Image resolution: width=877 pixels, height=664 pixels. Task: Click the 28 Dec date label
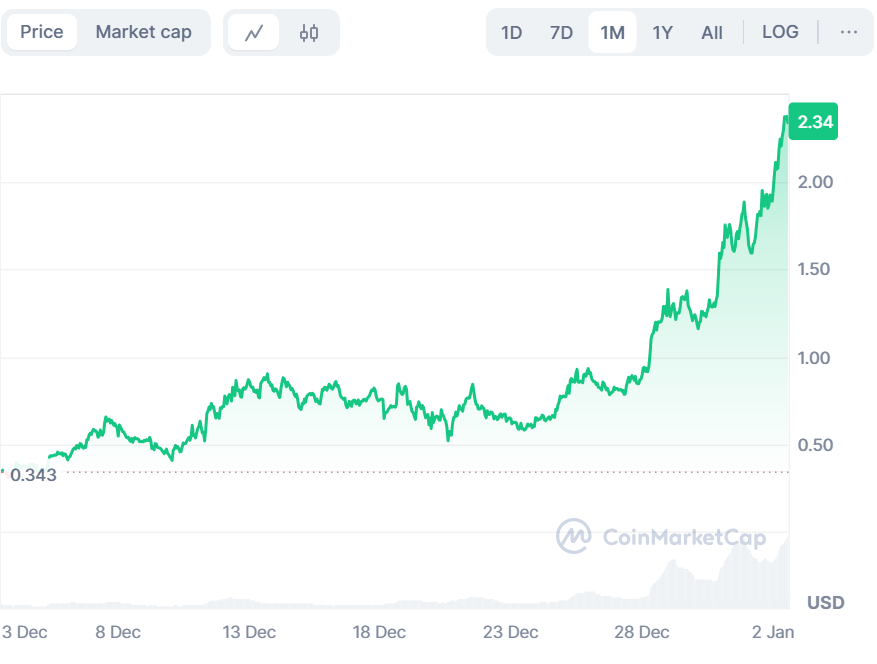click(640, 633)
